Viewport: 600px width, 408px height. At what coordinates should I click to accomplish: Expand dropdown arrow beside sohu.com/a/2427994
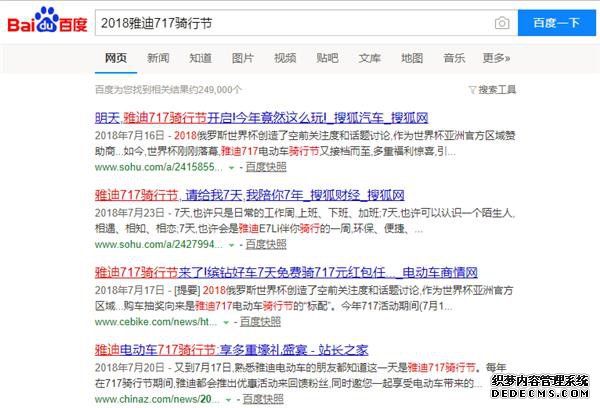(x=231, y=245)
